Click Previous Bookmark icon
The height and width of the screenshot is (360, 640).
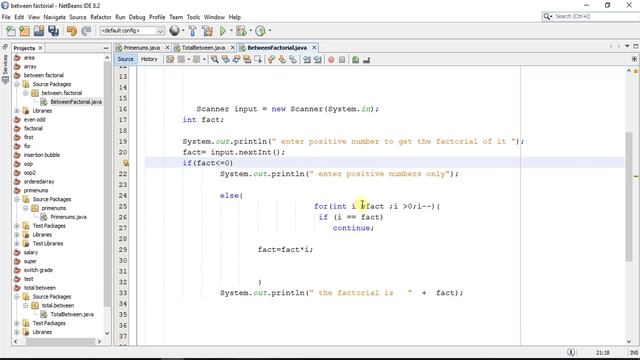271,60
